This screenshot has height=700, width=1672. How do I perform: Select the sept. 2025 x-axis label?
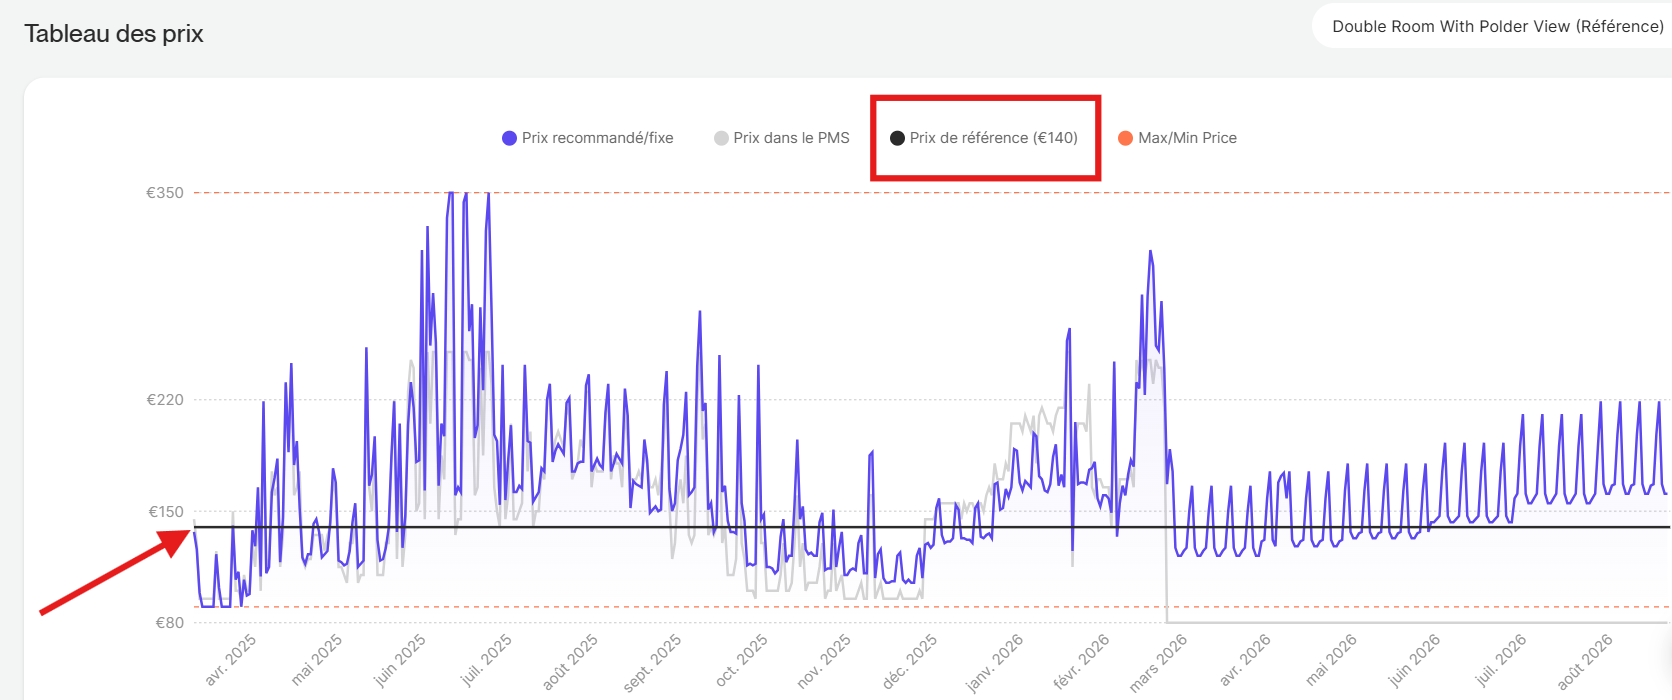pyautogui.click(x=652, y=662)
